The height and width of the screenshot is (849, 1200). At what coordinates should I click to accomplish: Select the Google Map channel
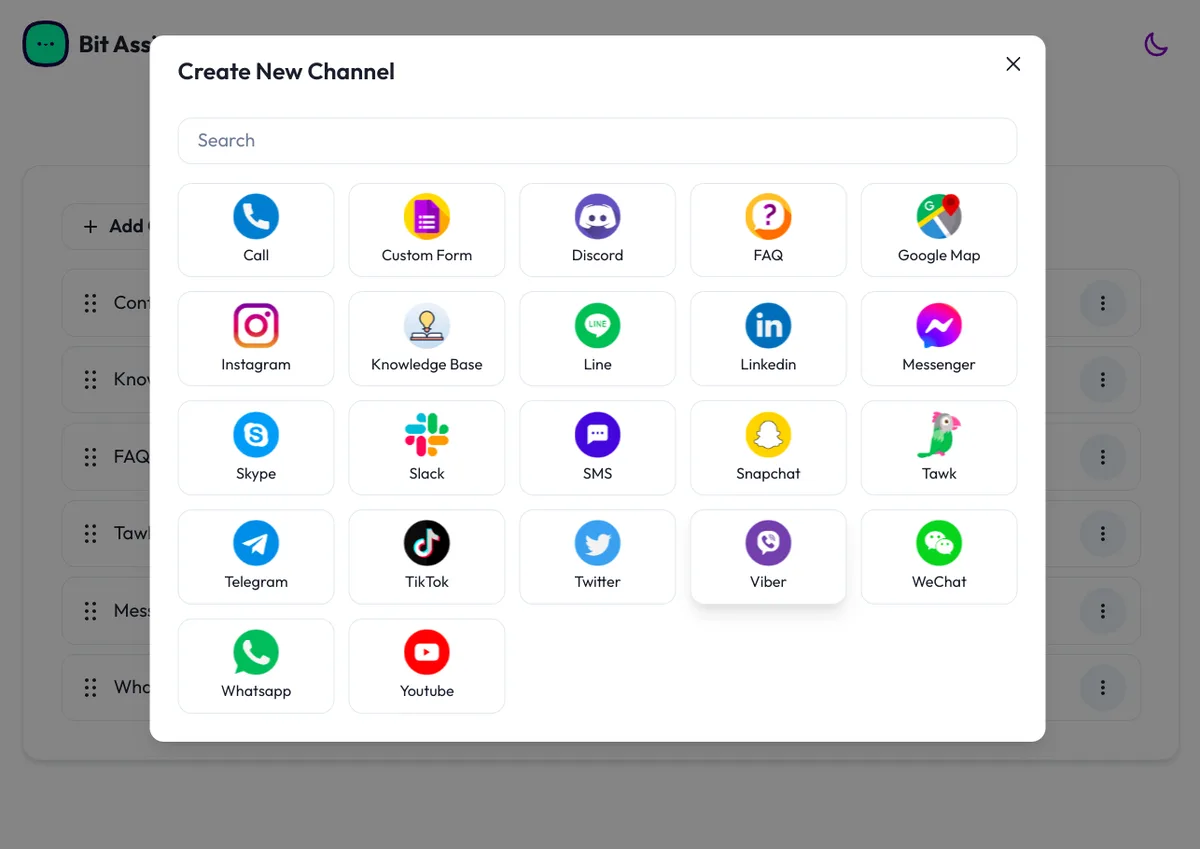(x=939, y=230)
